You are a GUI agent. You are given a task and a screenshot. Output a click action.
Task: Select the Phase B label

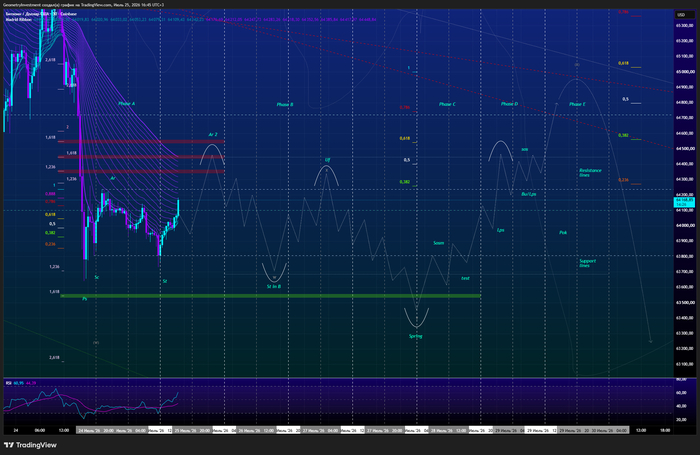[x=285, y=104]
